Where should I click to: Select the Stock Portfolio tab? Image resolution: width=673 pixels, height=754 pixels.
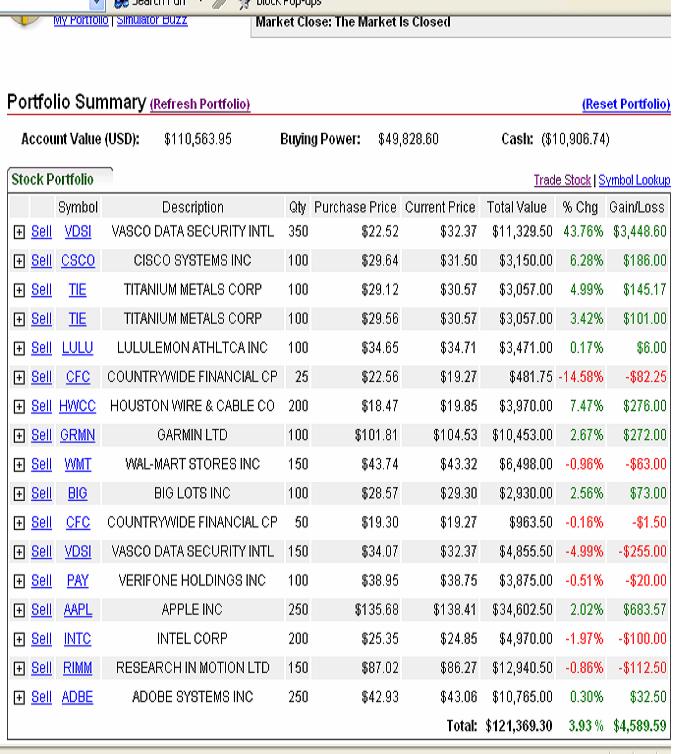pos(52,179)
